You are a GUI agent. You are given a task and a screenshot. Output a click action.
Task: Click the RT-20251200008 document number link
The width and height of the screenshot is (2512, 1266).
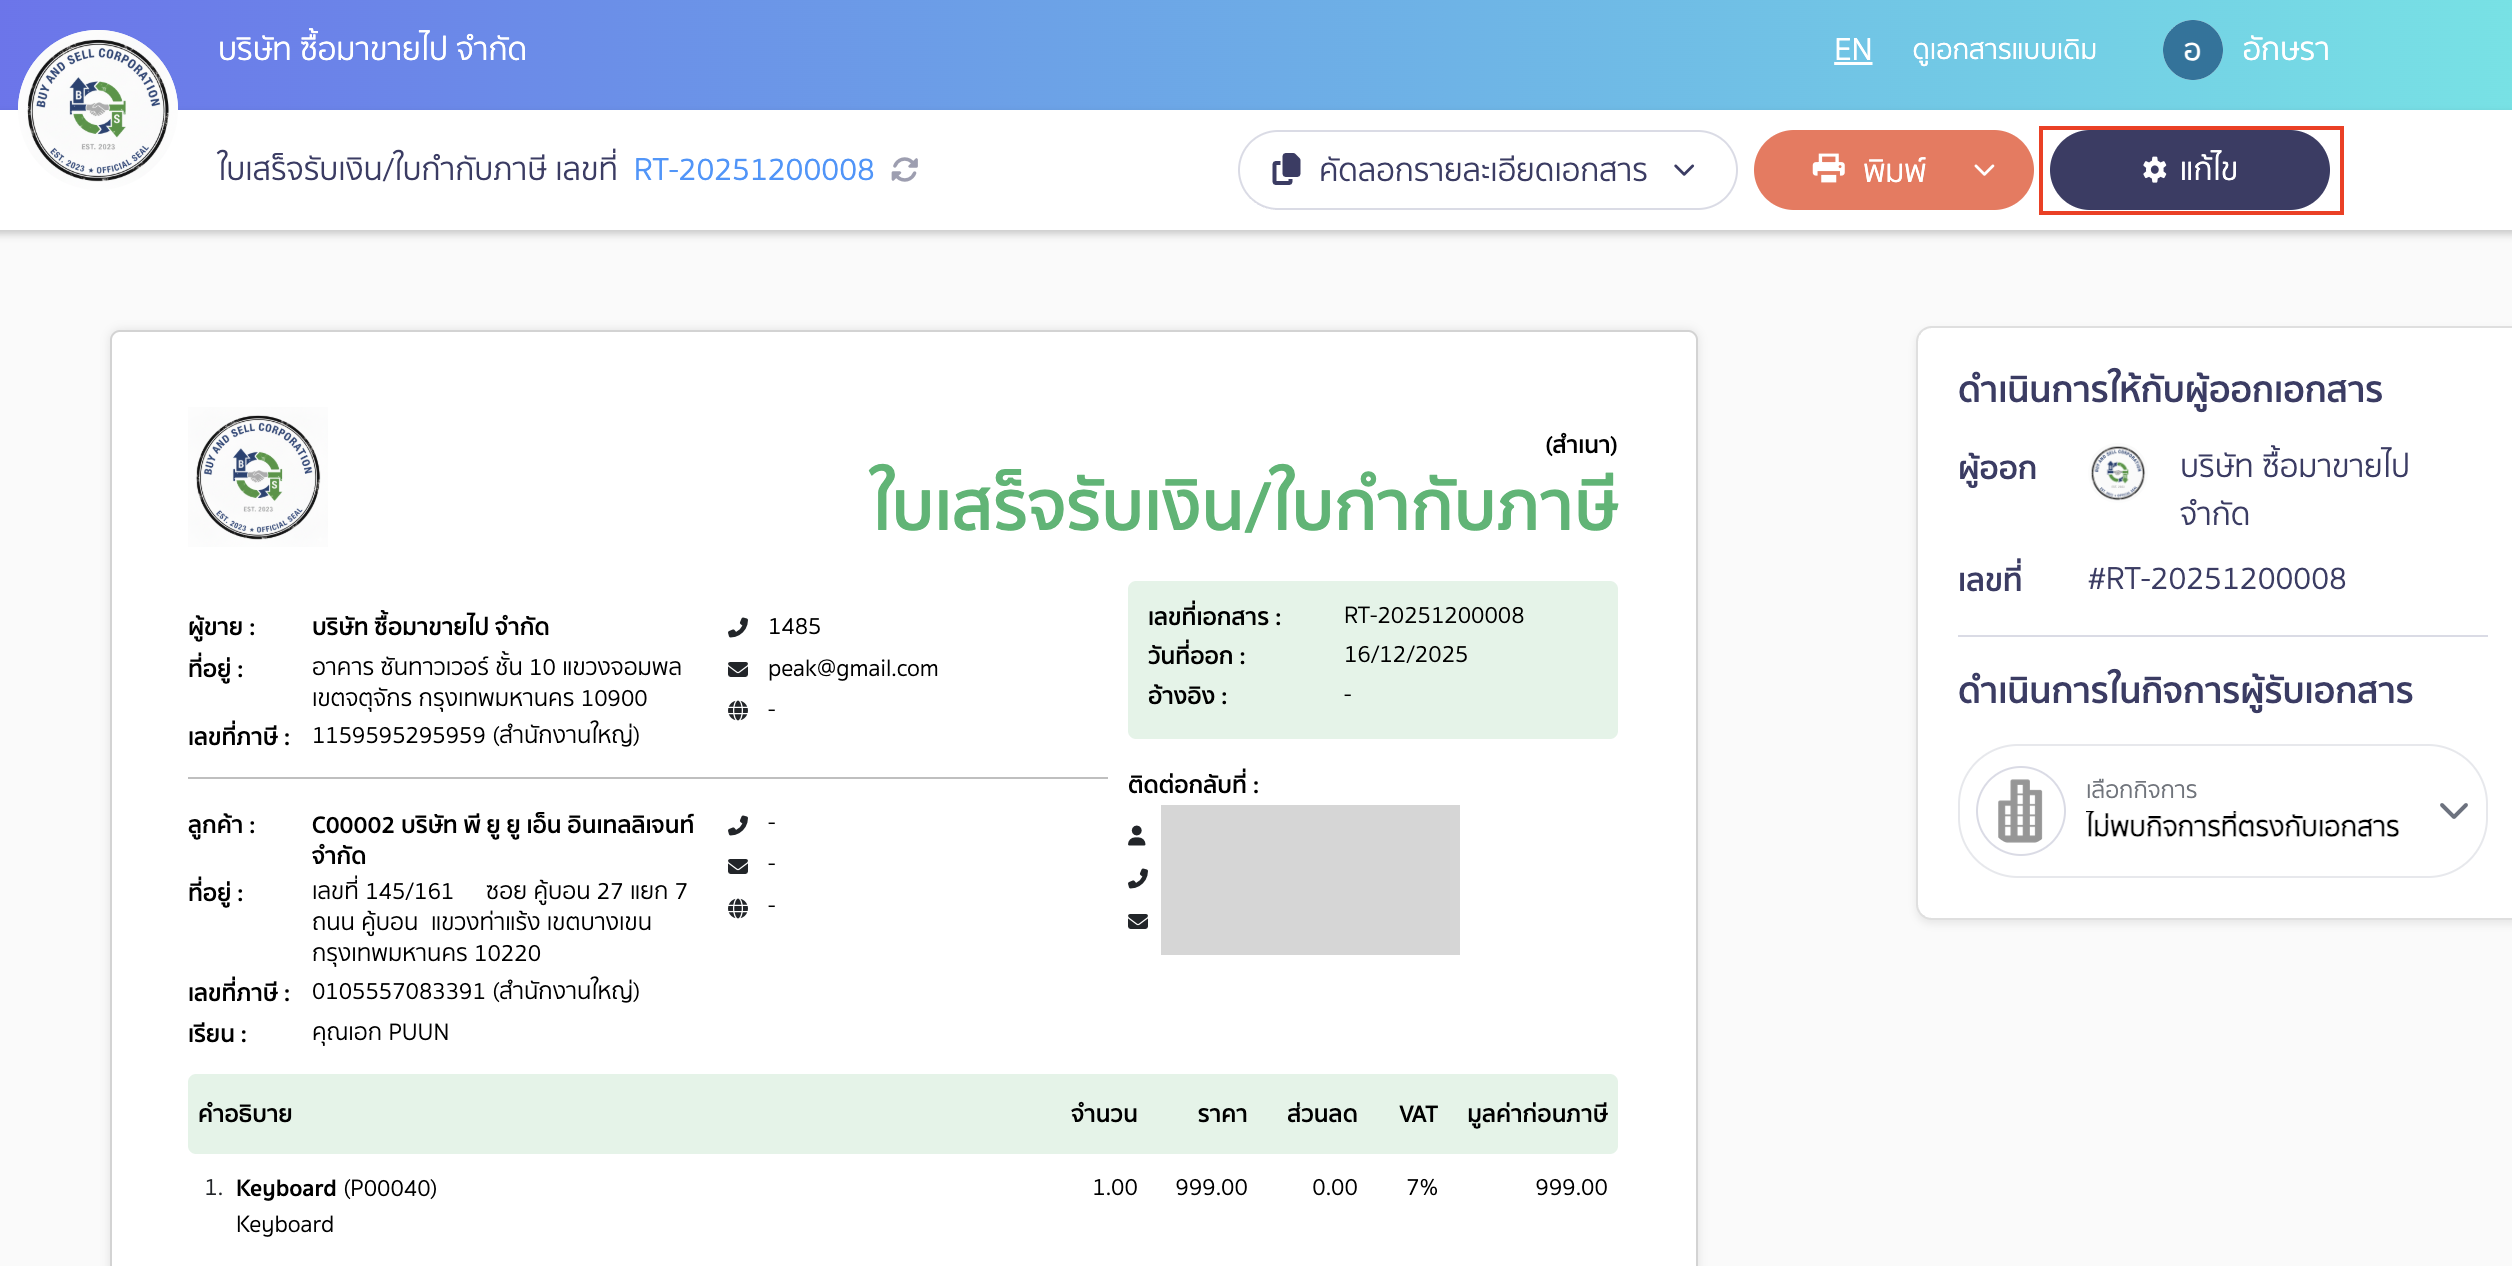753,170
